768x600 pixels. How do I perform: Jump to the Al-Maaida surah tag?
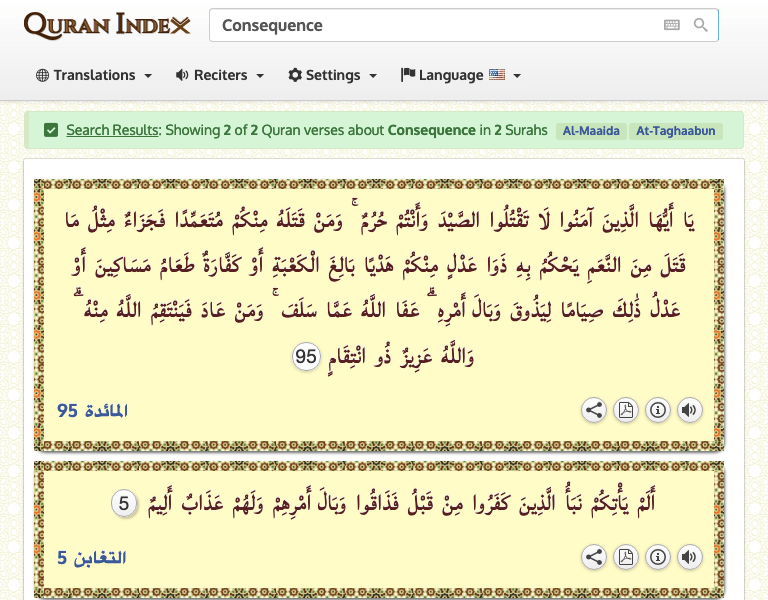click(x=591, y=131)
